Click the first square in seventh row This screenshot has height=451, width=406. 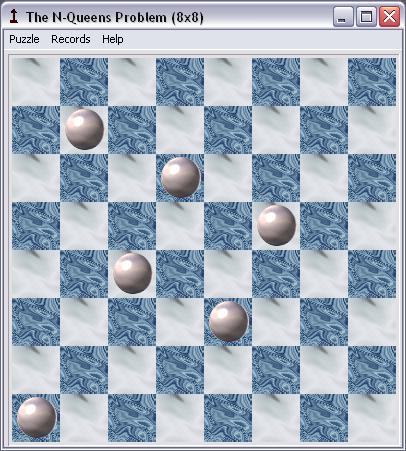click(x=36, y=370)
